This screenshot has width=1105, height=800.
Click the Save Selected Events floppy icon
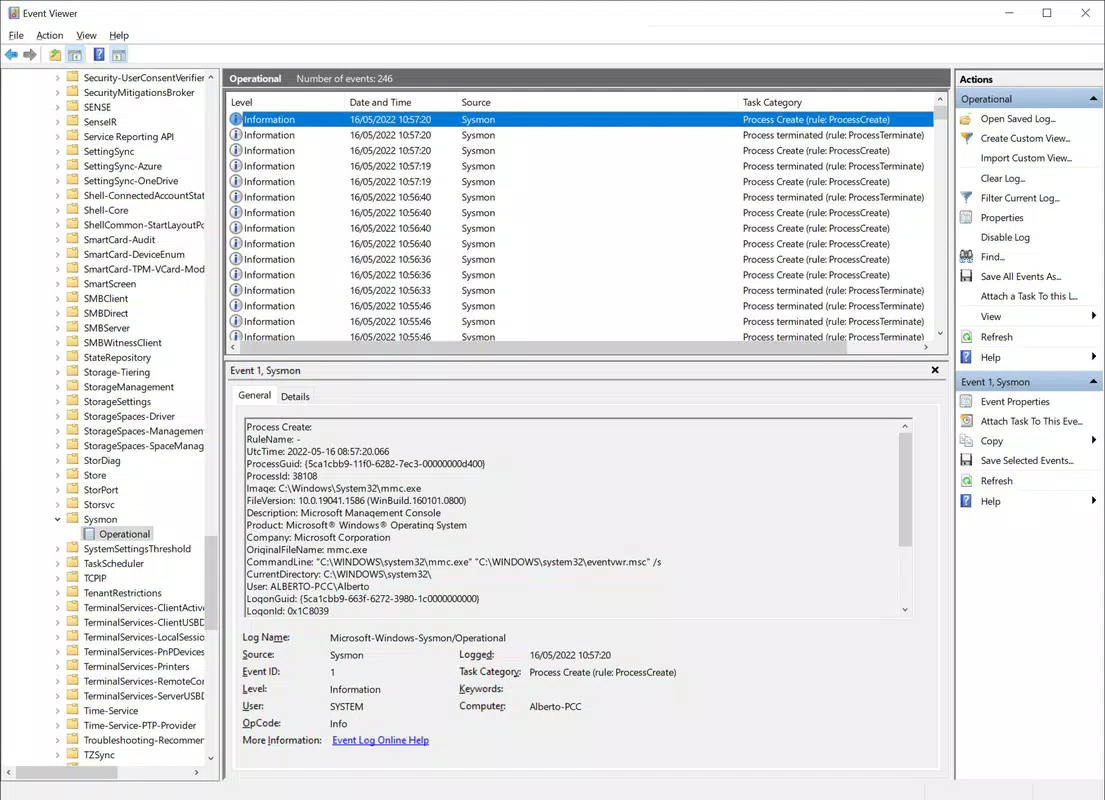966,460
